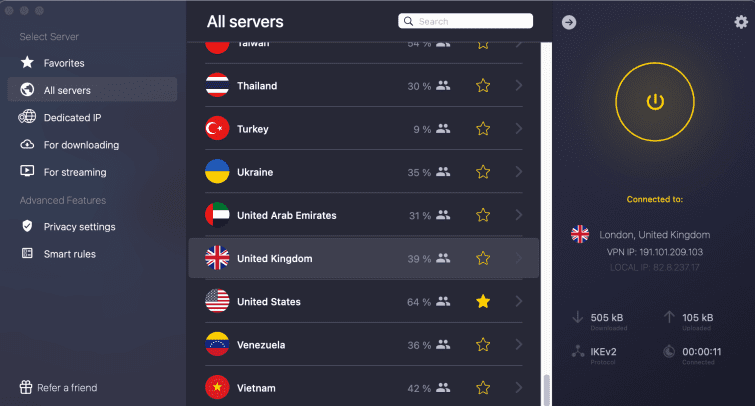The image size is (755, 406).
Task: Click the IKEv2 protocol icon
Action: pos(578,352)
